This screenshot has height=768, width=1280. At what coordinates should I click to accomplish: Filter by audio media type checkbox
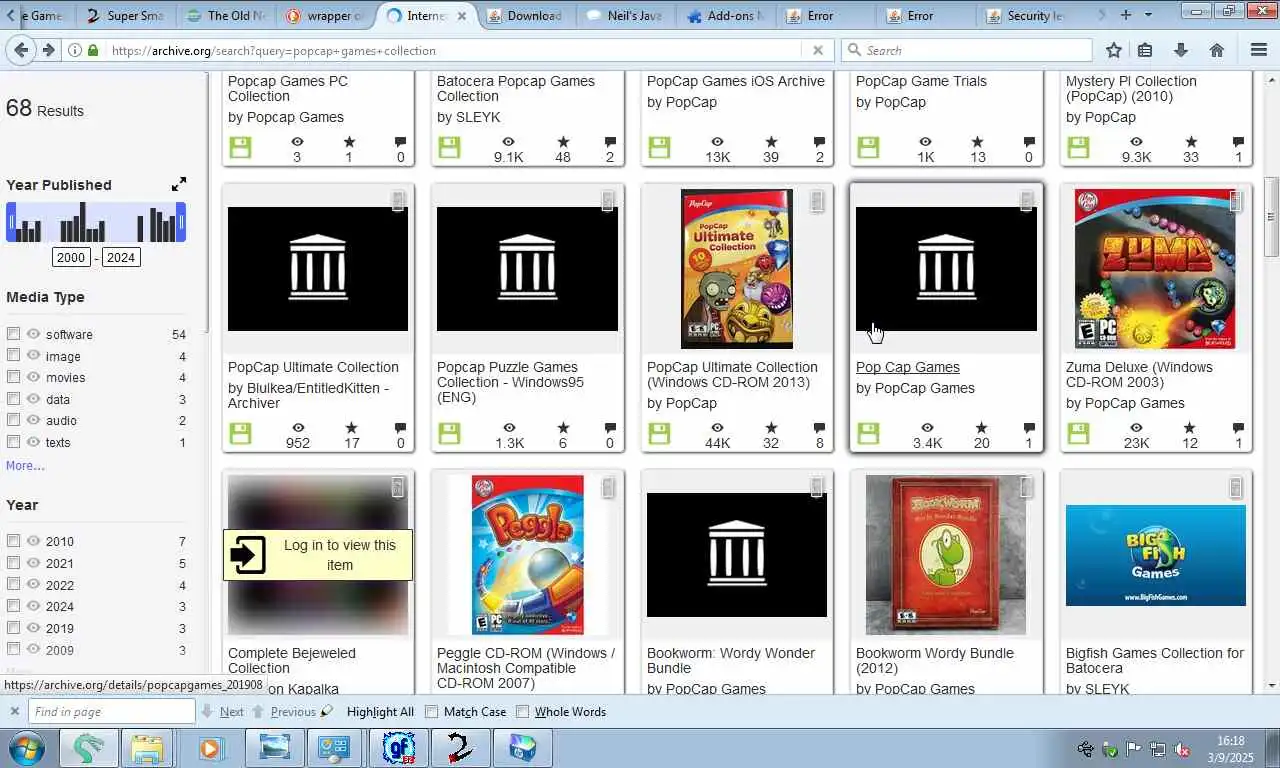[13, 420]
